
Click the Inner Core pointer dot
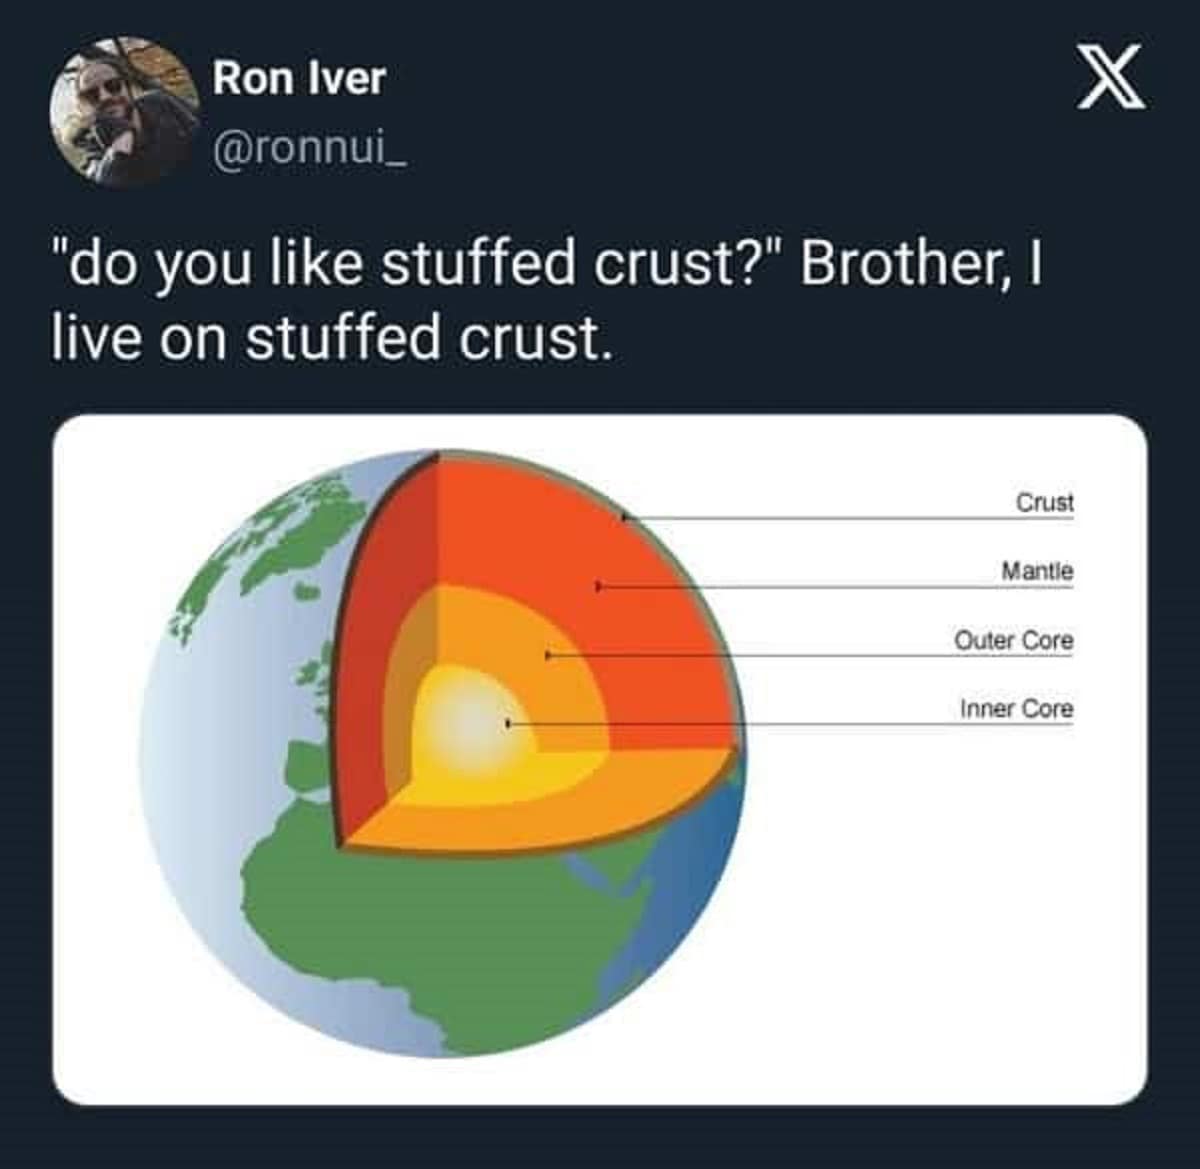pos(509,722)
